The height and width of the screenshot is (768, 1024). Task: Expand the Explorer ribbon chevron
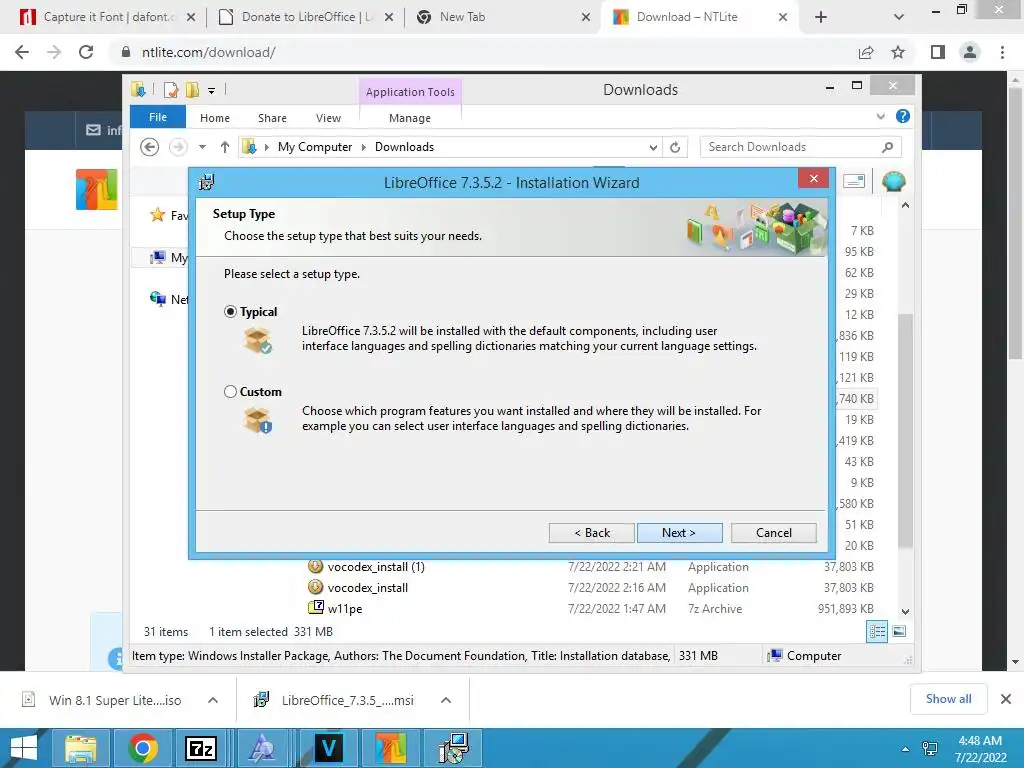click(880, 117)
